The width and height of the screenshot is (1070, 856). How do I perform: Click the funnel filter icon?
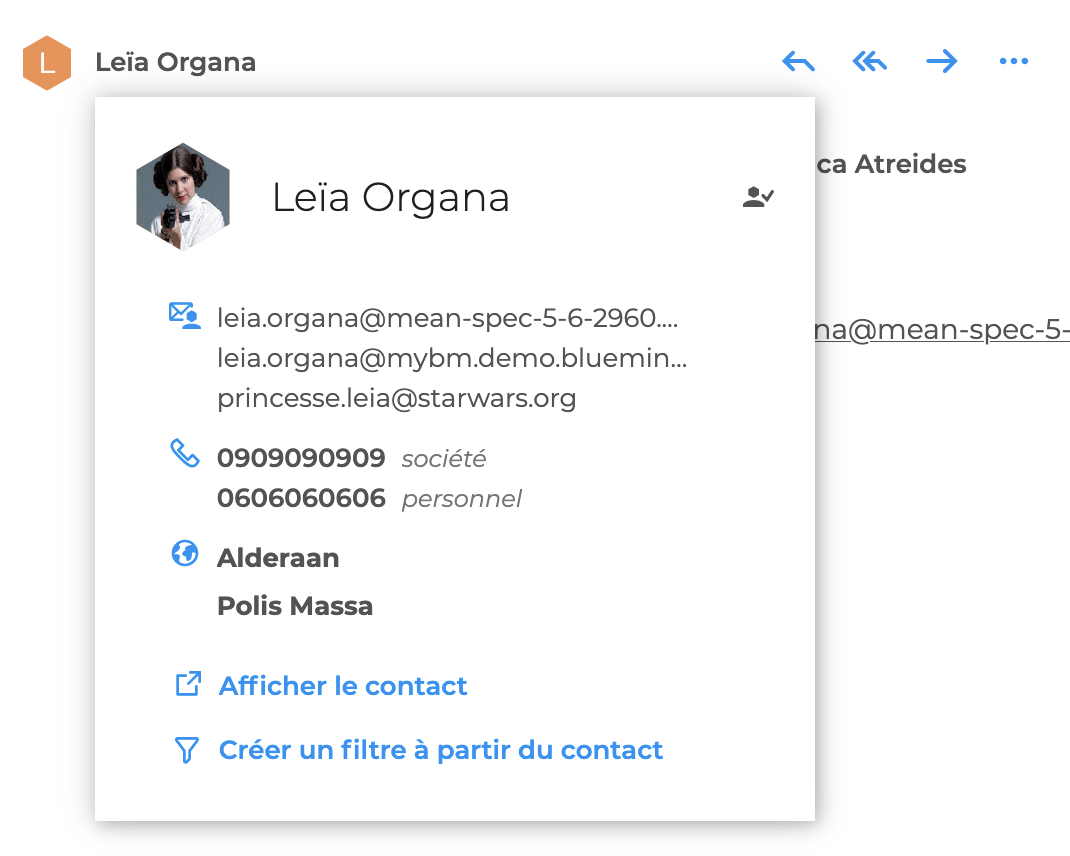187,750
